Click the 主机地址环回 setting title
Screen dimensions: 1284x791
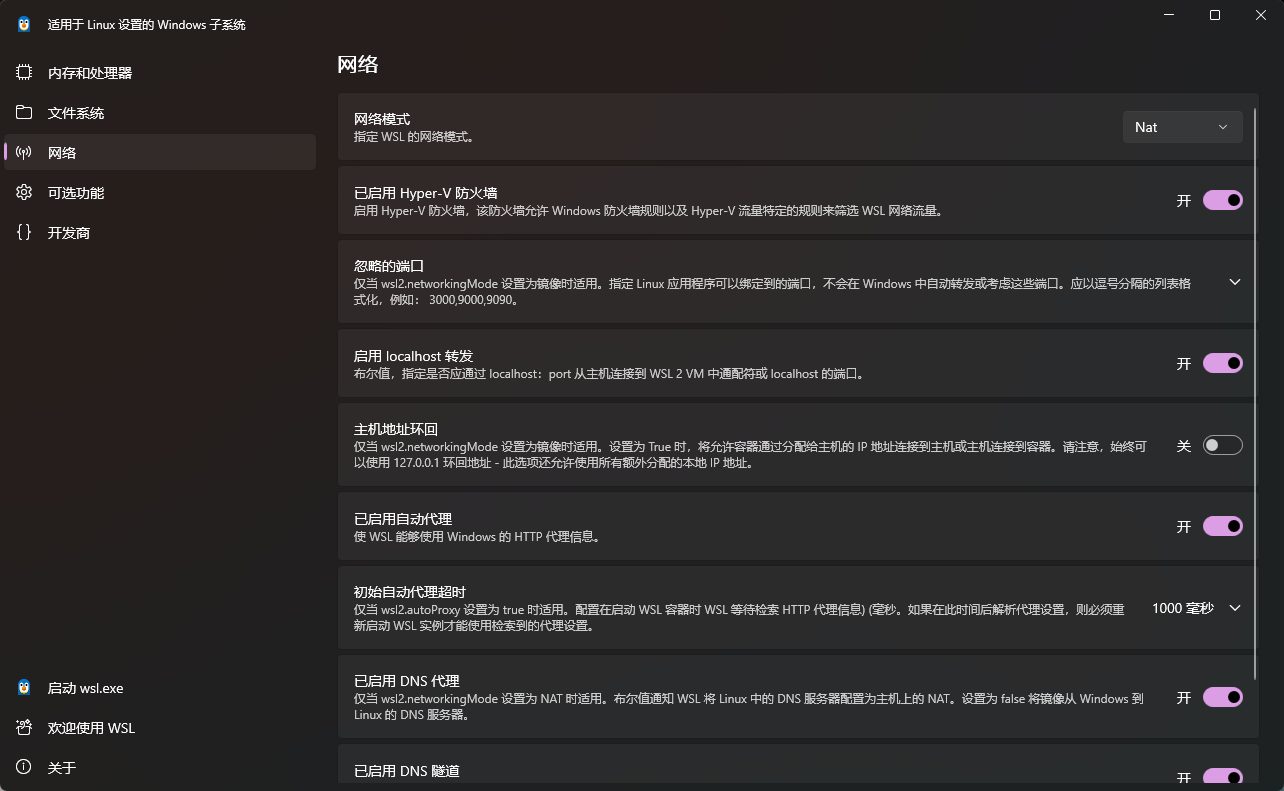coord(396,429)
